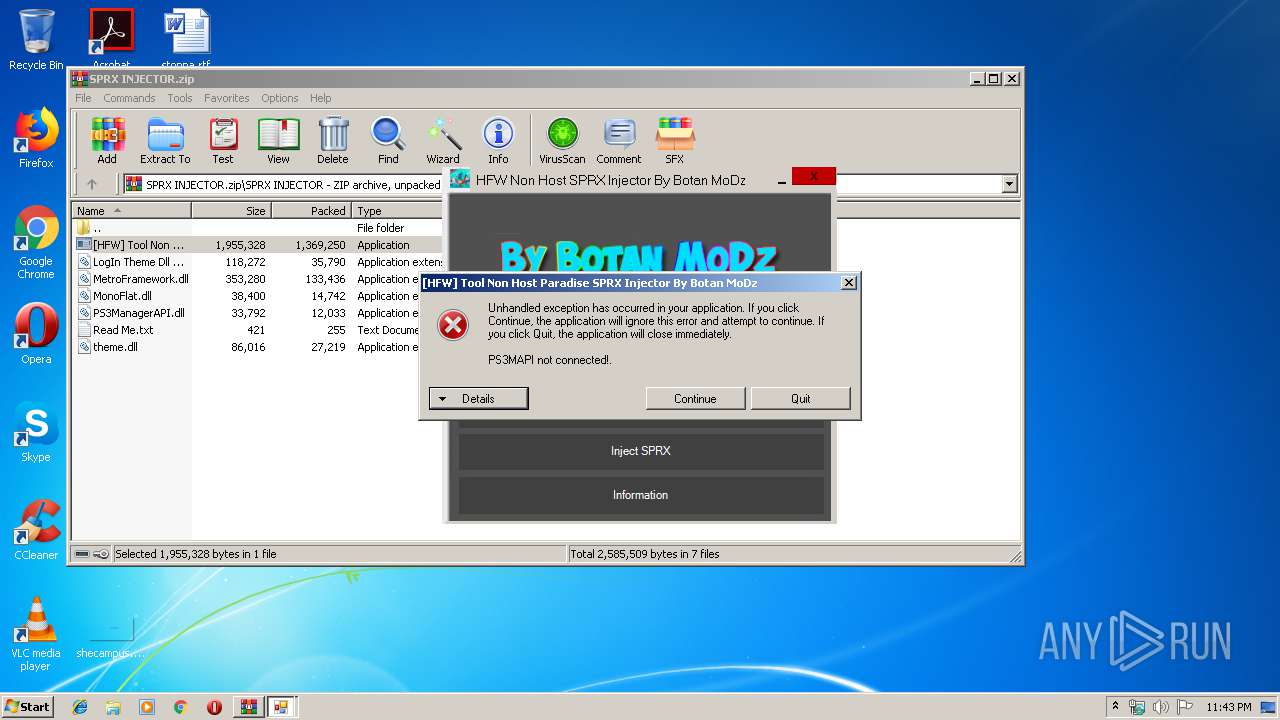Screen dimensions: 1280x720
Task: Run VirusScan from WinRAR toolbar
Action: [x=562, y=140]
